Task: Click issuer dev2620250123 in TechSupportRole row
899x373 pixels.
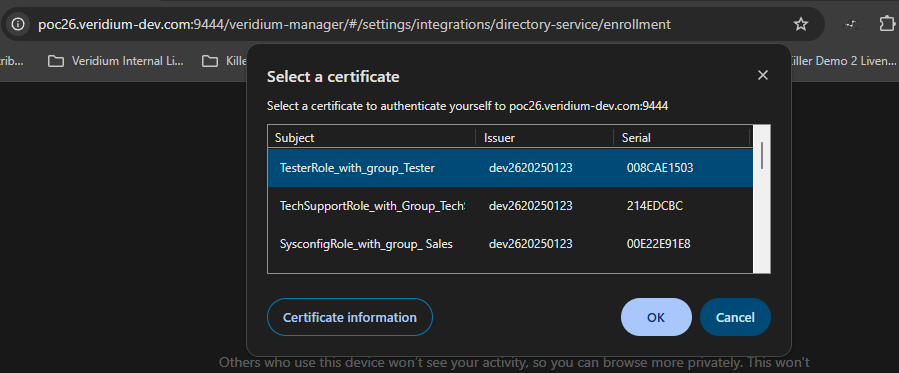Action: coord(530,206)
